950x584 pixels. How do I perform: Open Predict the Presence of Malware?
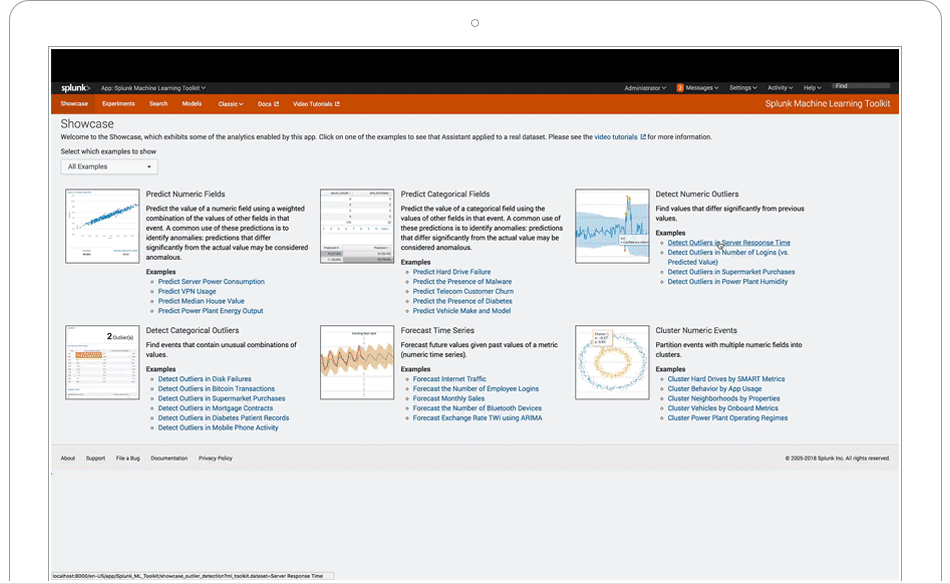pos(462,282)
